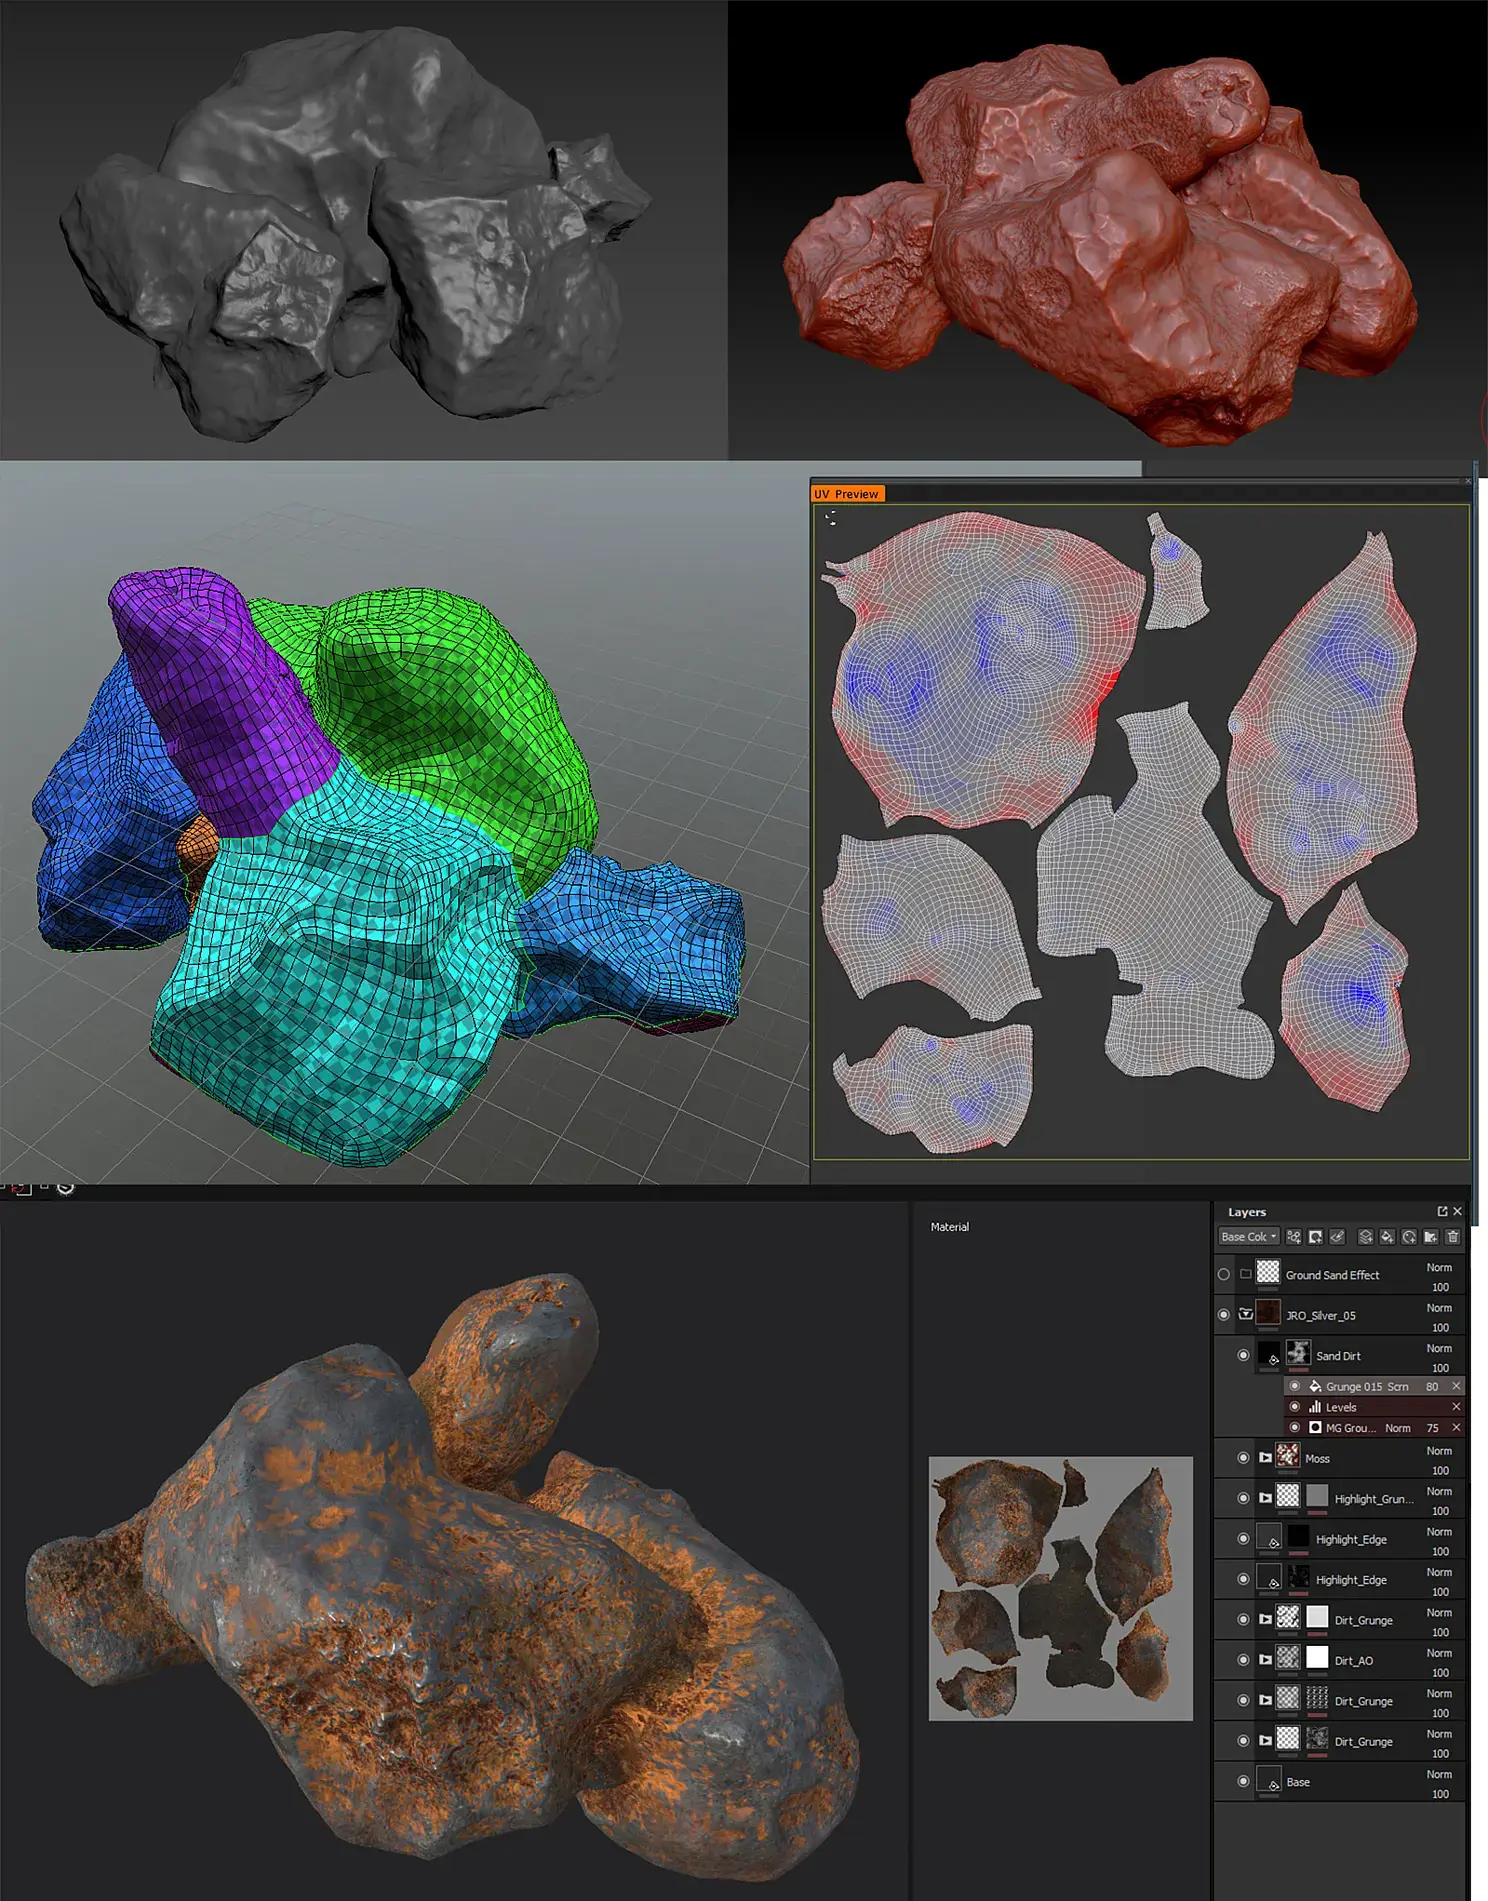Remove the MG Grou... effect
This screenshot has width=1488, height=1901.
point(1456,1428)
